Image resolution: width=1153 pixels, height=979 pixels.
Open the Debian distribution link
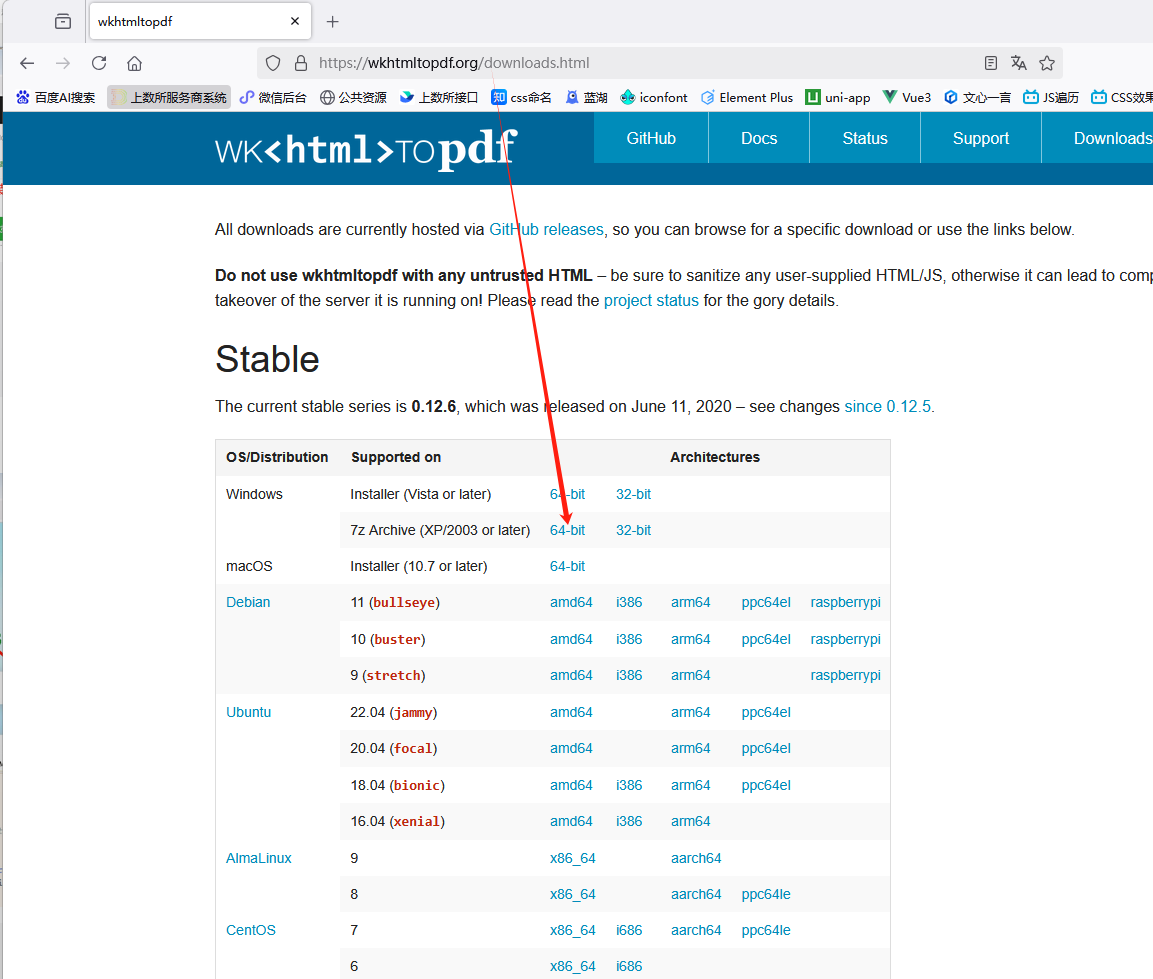click(248, 602)
